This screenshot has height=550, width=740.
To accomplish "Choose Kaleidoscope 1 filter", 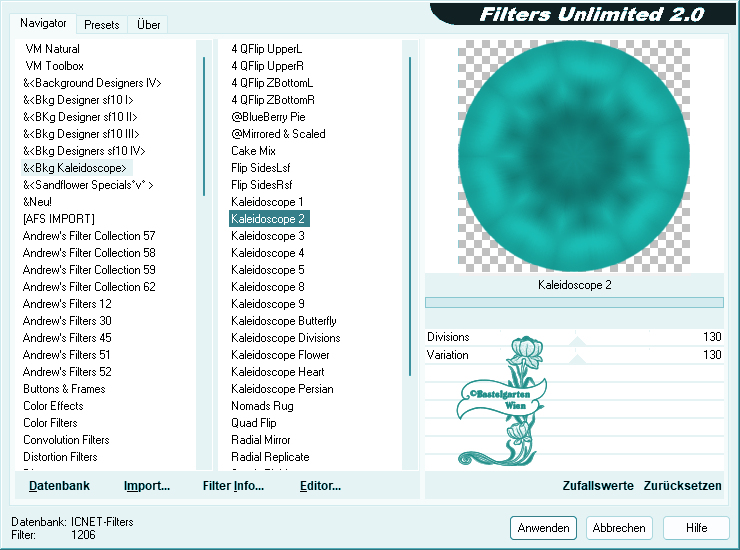I will click(x=267, y=202).
